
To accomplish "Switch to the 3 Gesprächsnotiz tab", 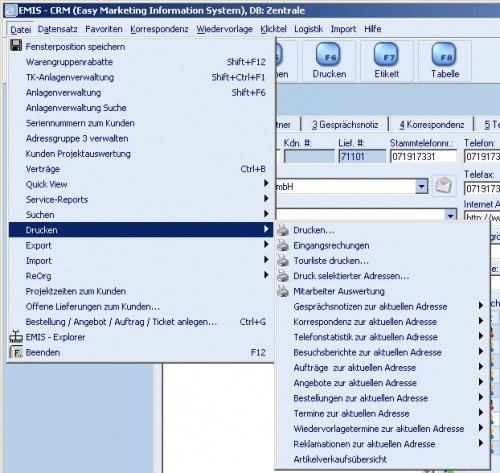I will [x=345, y=125].
